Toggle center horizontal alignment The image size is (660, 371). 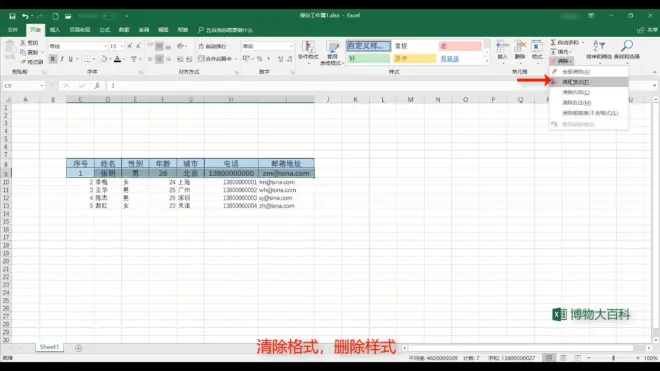point(159,59)
